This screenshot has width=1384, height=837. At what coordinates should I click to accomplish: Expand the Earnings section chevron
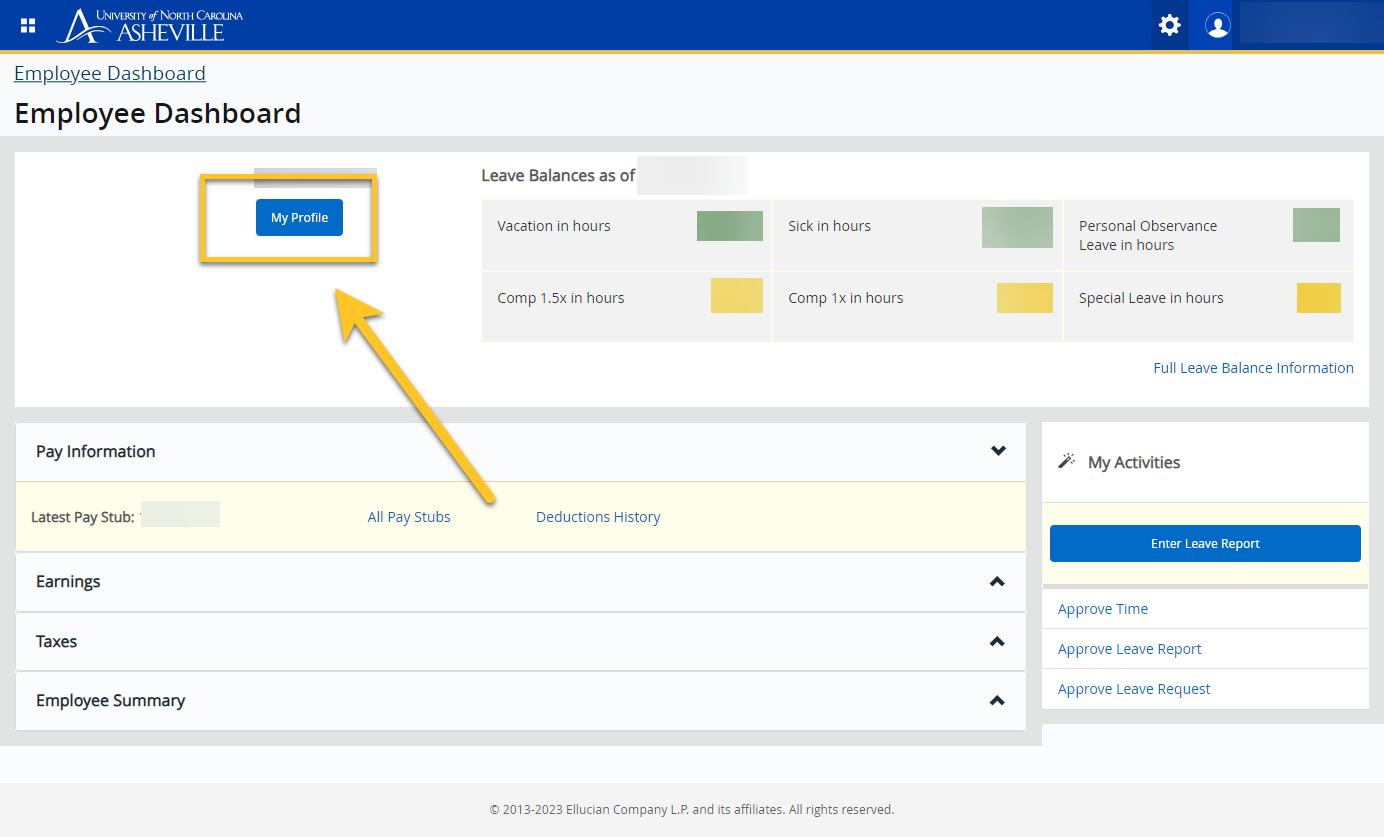[996, 581]
